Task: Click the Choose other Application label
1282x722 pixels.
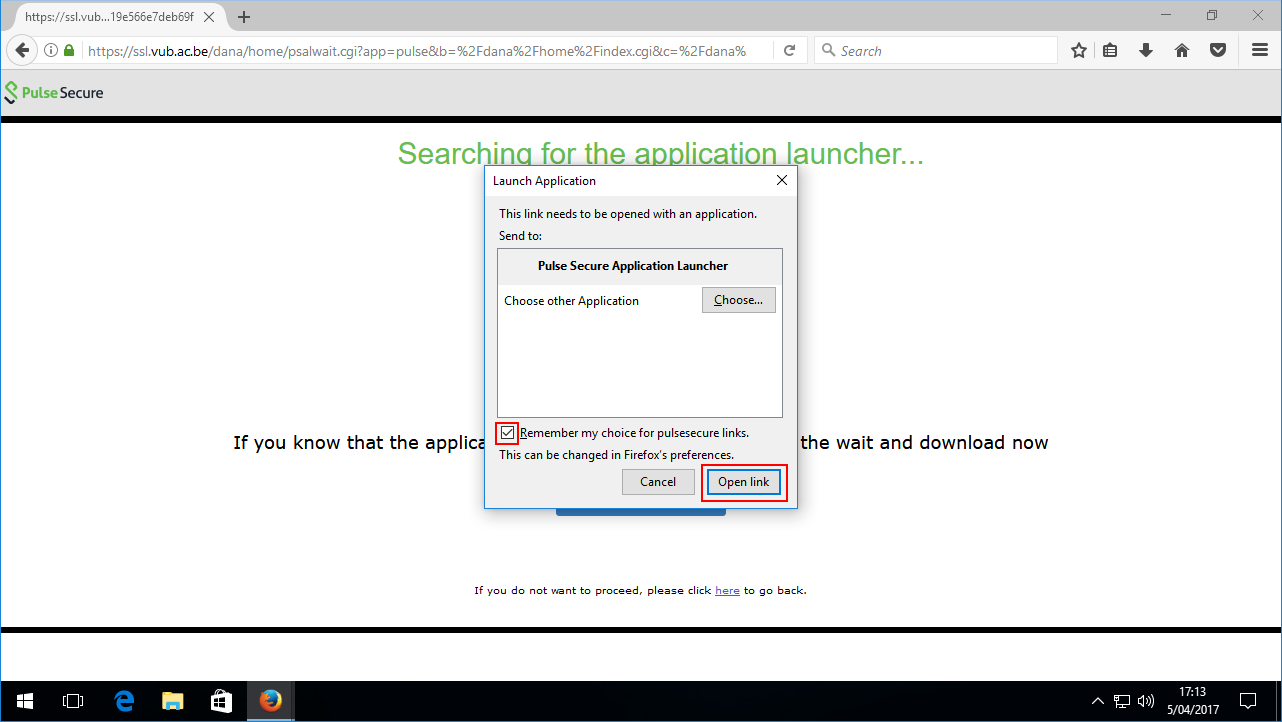Action: coord(571,301)
